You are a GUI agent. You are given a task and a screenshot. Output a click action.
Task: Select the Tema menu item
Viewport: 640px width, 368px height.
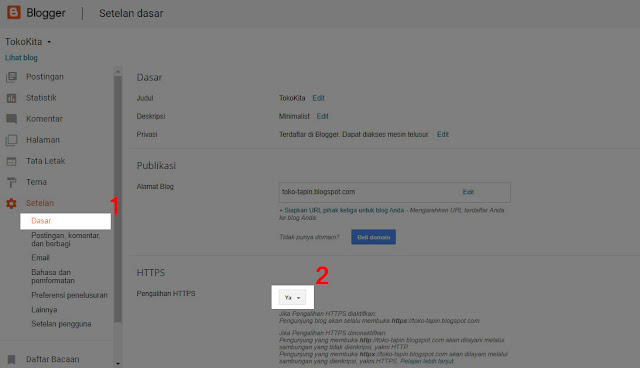pyautogui.click(x=36, y=182)
